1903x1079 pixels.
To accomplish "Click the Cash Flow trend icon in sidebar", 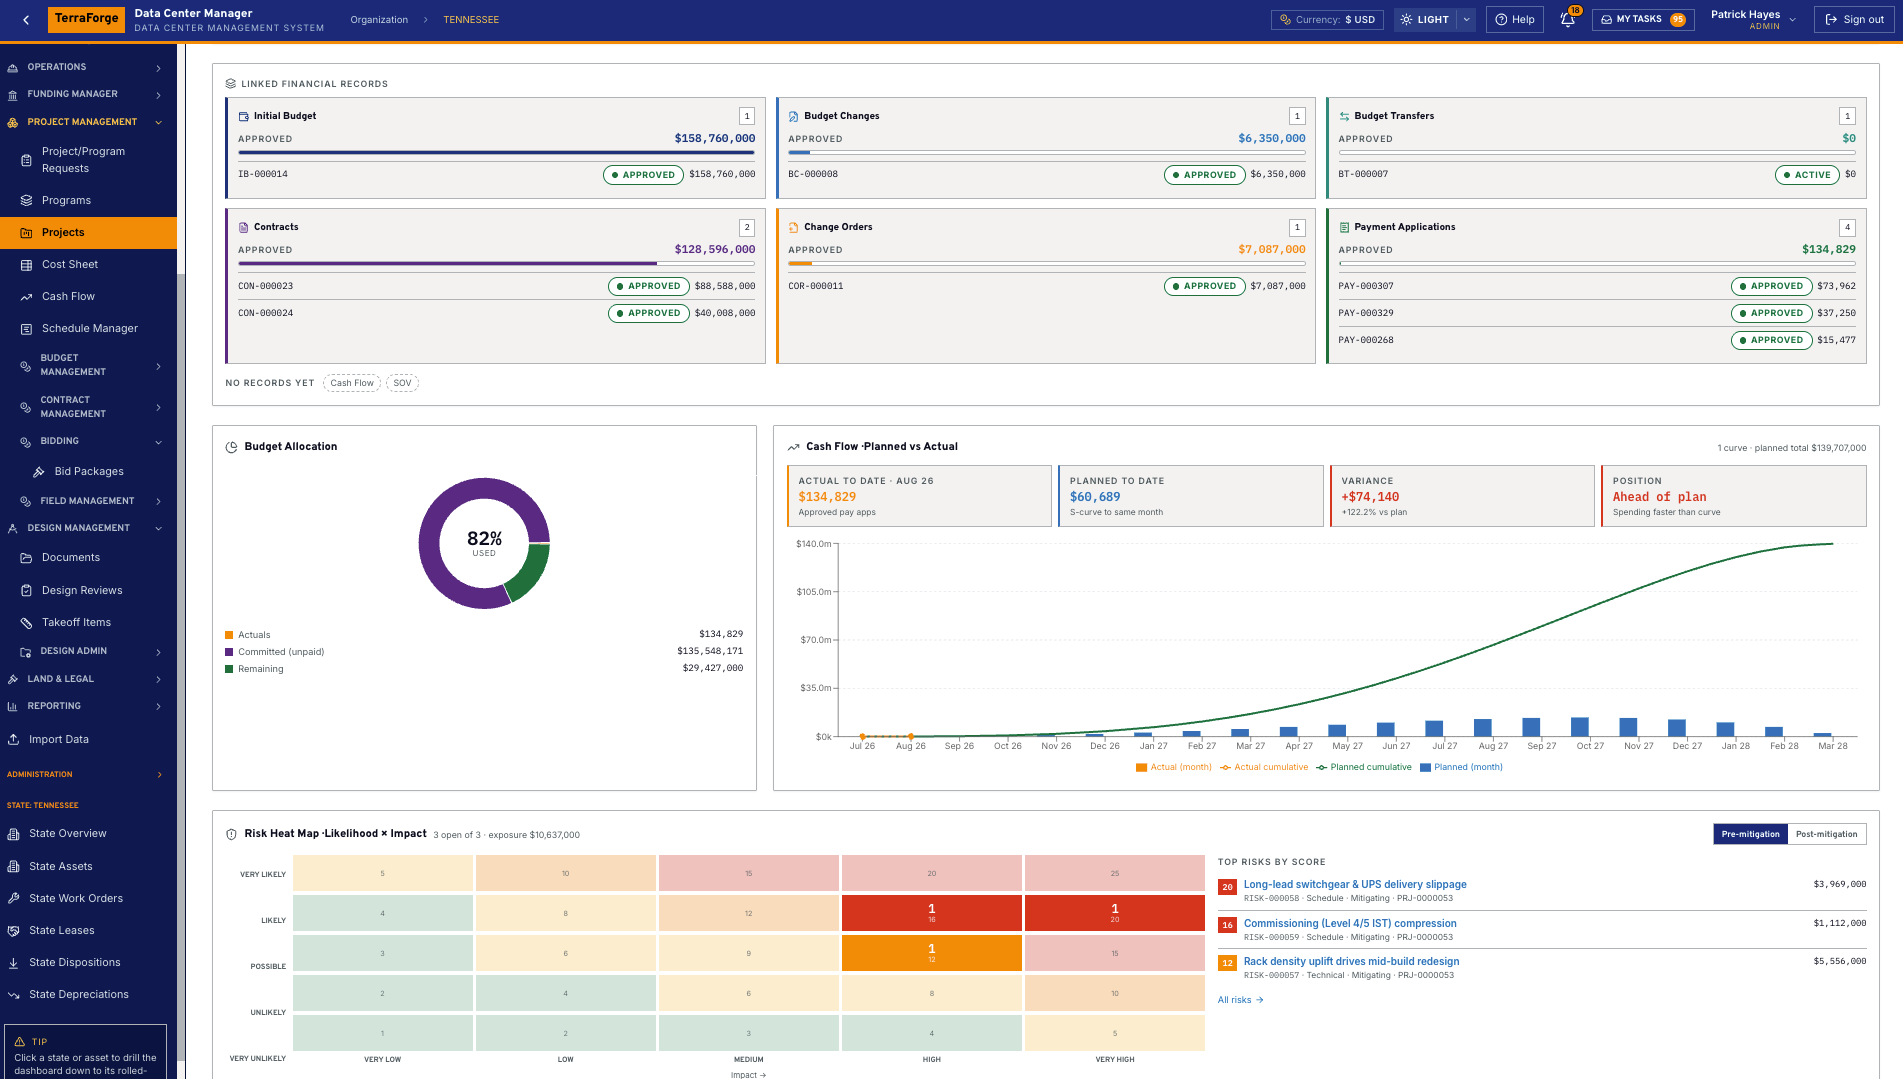I will pyautogui.click(x=26, y=296).
